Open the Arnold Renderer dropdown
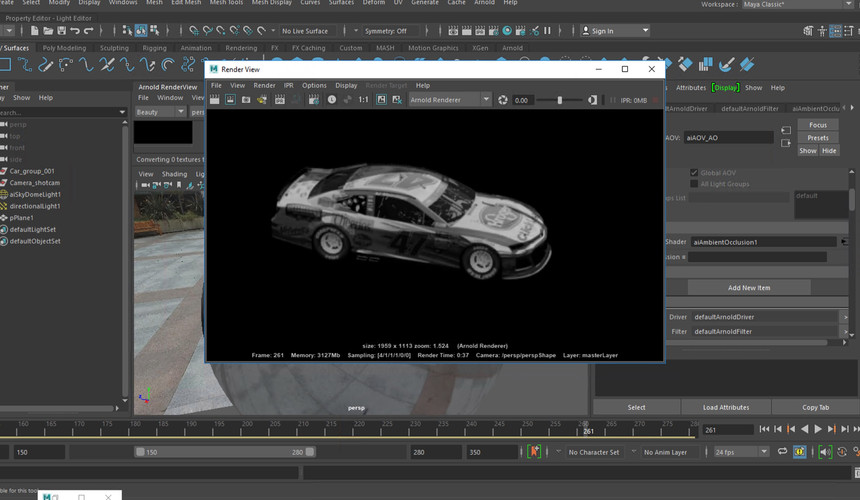This screenshot has width=860, height=500. pos(449,100)
